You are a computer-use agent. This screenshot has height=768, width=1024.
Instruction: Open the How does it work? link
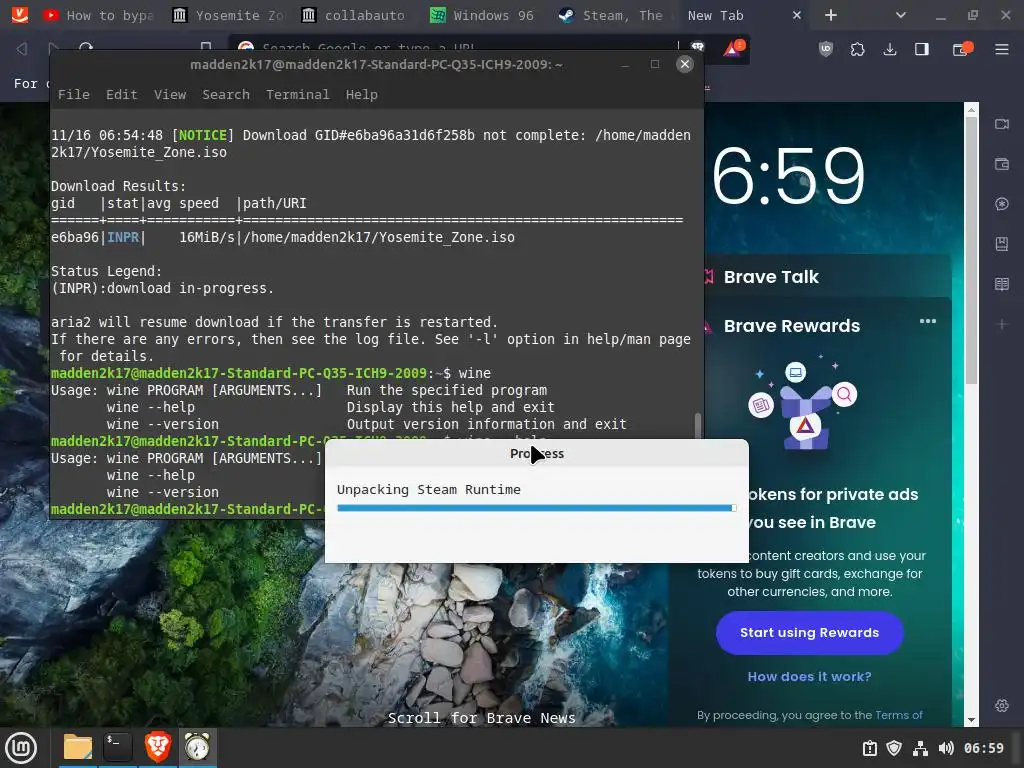809,677
